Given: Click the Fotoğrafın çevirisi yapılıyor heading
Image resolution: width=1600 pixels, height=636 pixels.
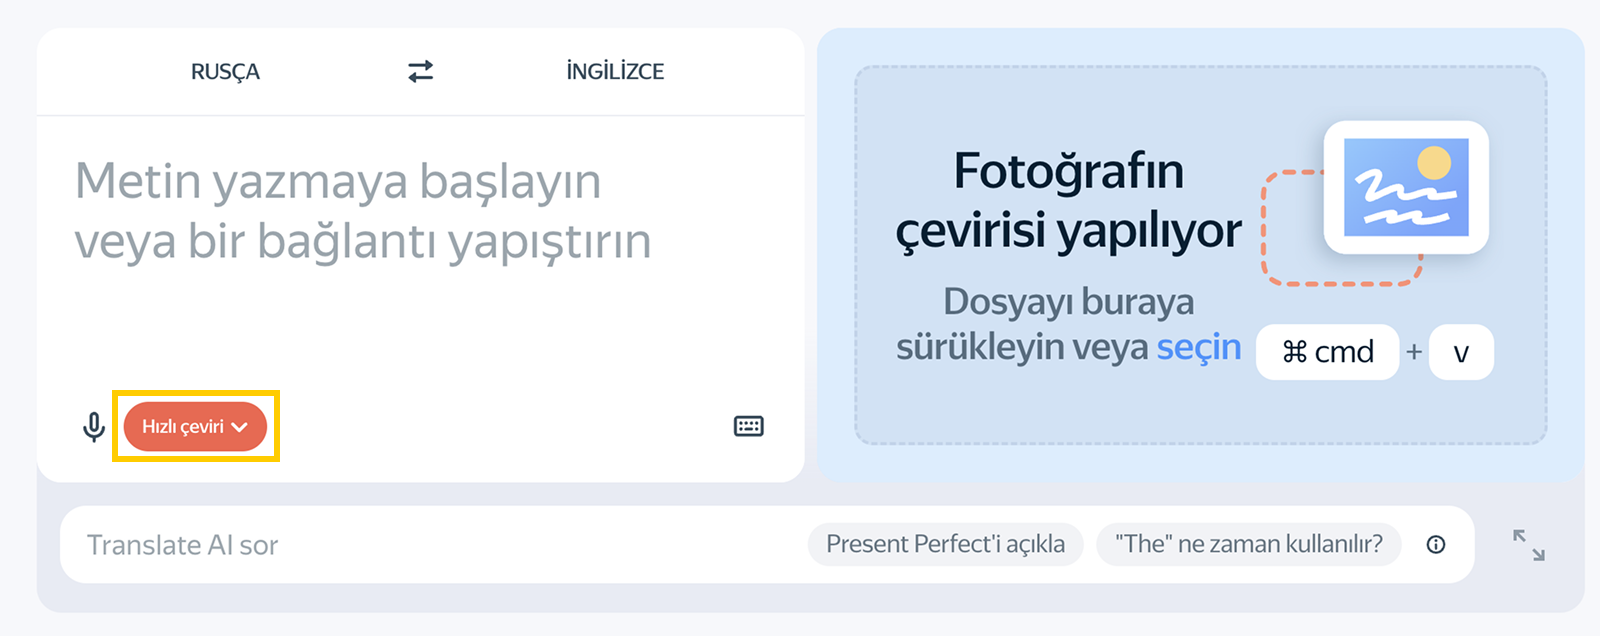Looking at the screenshot, I should click(x=1068, y=200).
